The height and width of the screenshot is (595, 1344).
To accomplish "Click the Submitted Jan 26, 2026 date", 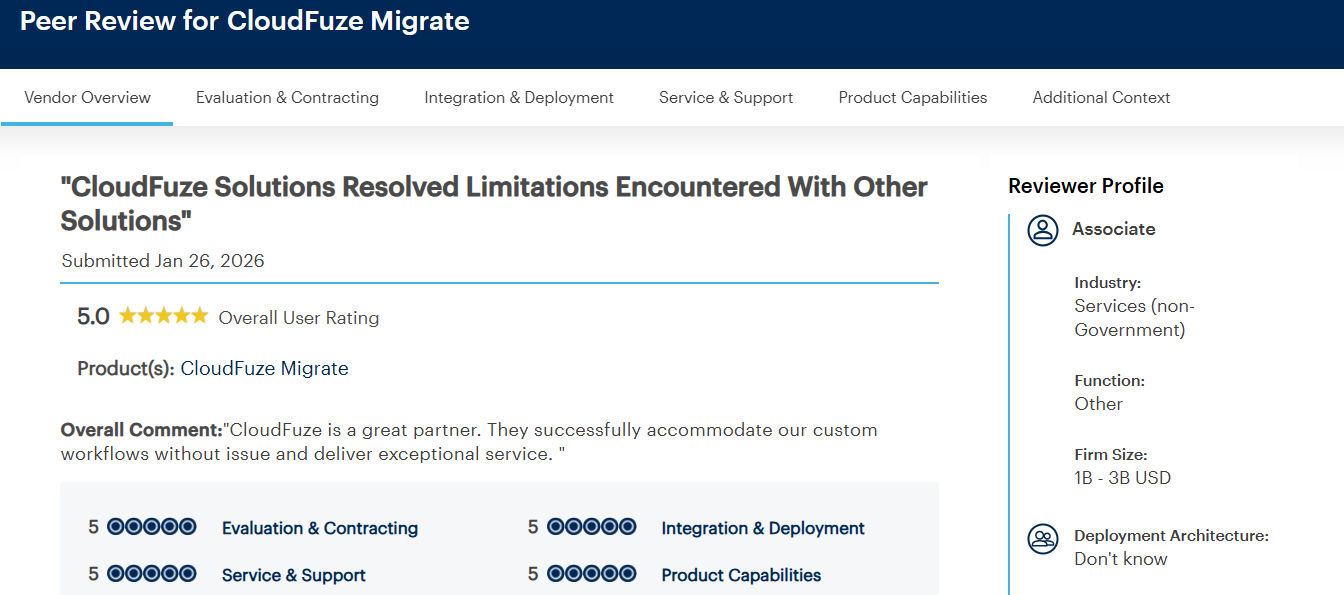I will [163, 260].
